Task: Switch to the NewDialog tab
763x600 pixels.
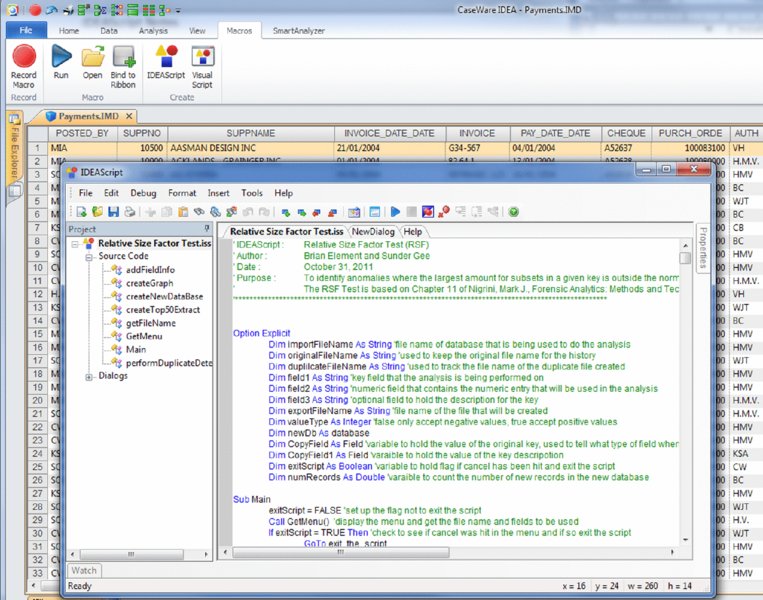Action: coord(373,232)
